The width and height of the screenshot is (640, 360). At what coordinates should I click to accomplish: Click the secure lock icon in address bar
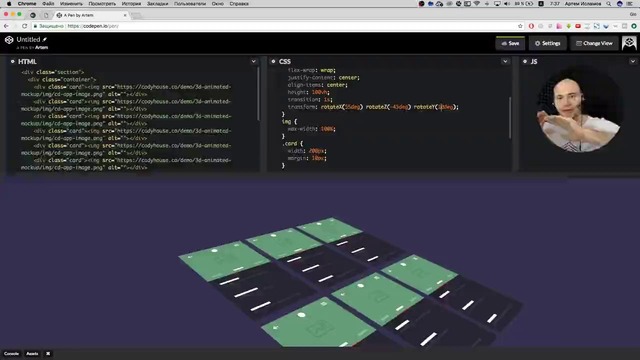(35, 26)
